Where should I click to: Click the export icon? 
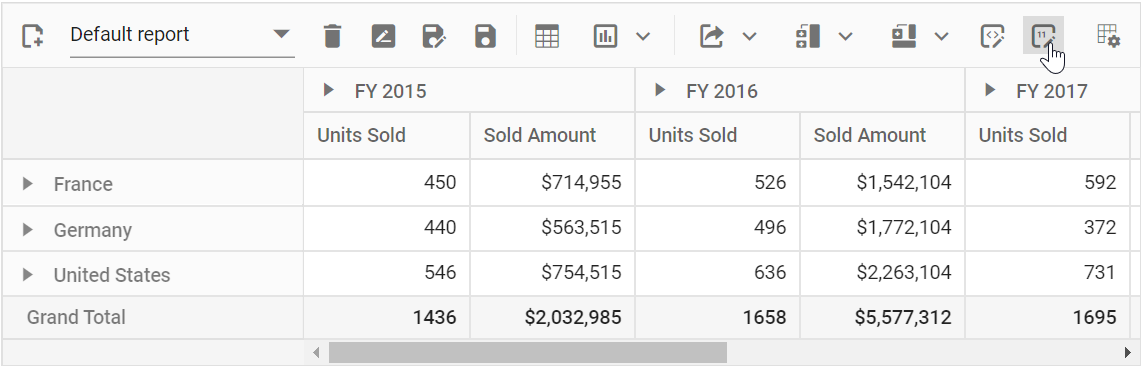point(711,36)
